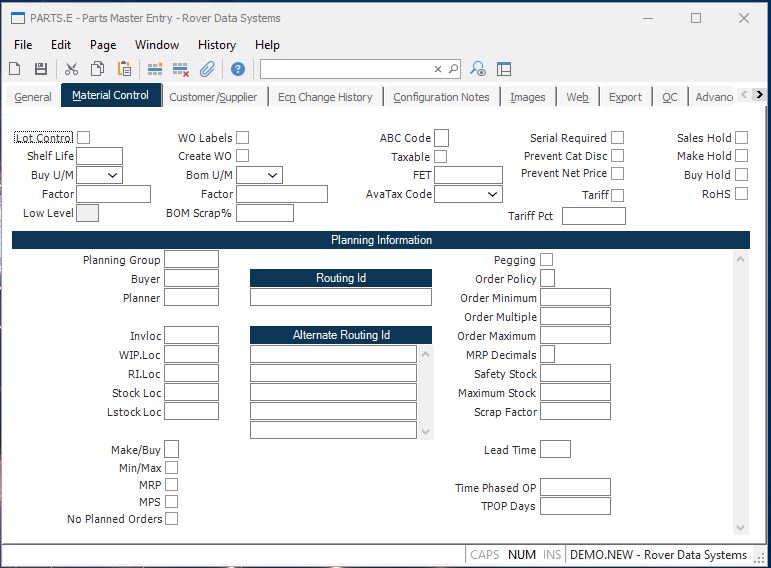Click the Planning Group input field
Viewport: 771px width, 568px height.
(x=191, y=260)
